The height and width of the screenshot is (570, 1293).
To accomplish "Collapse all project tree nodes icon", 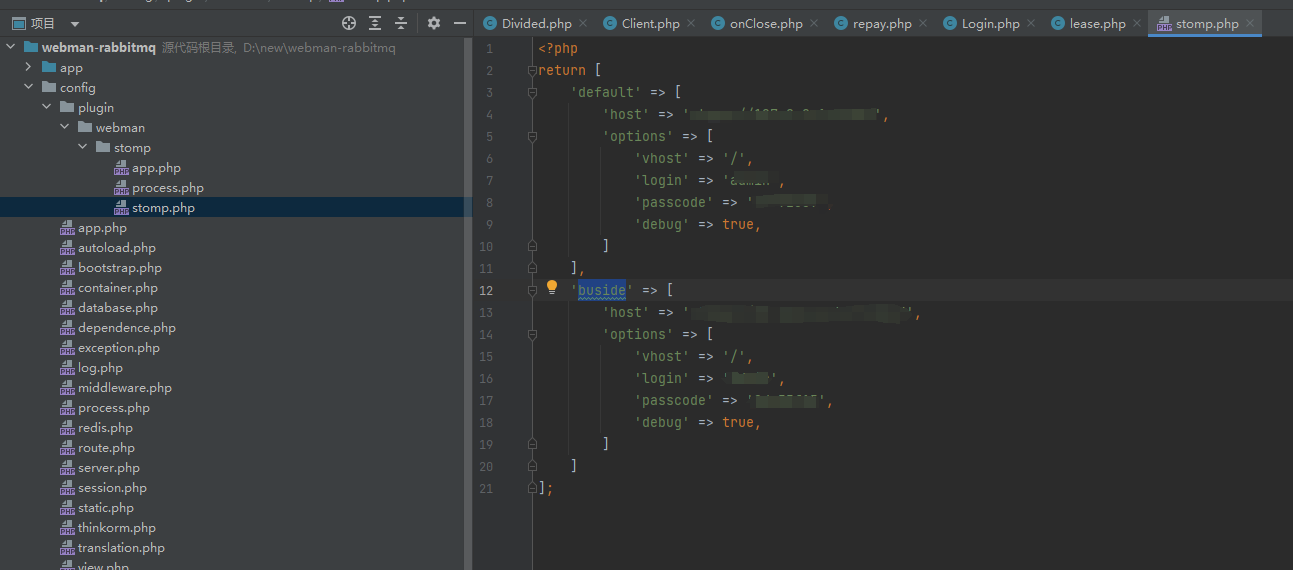I will [x=401, y=23].
